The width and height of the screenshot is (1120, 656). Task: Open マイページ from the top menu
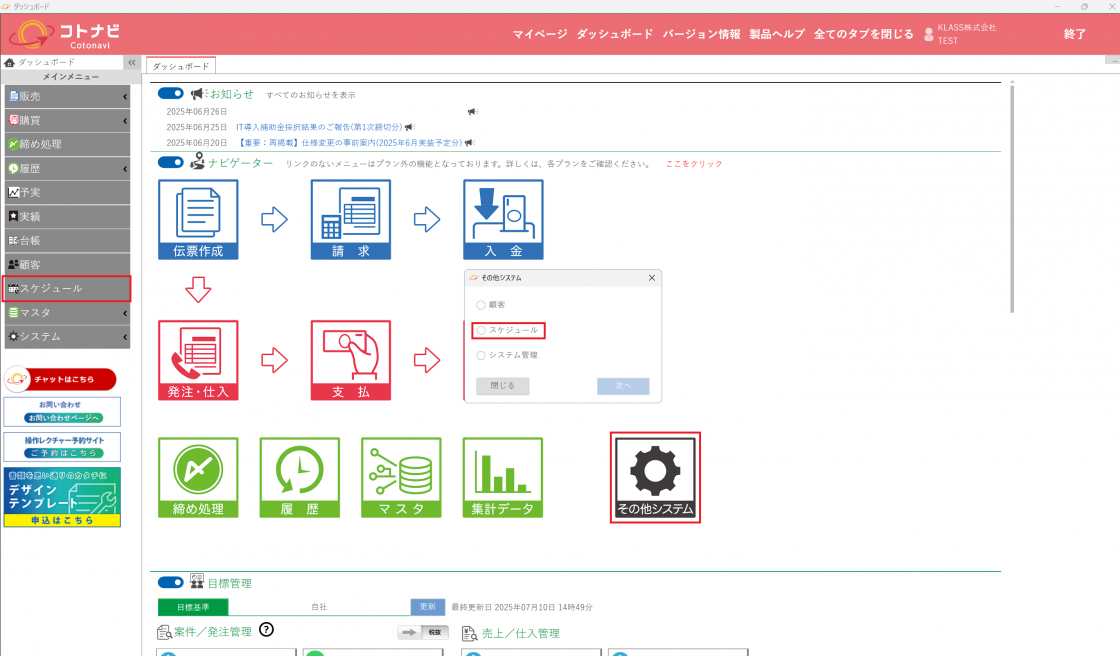click(540, 34)
